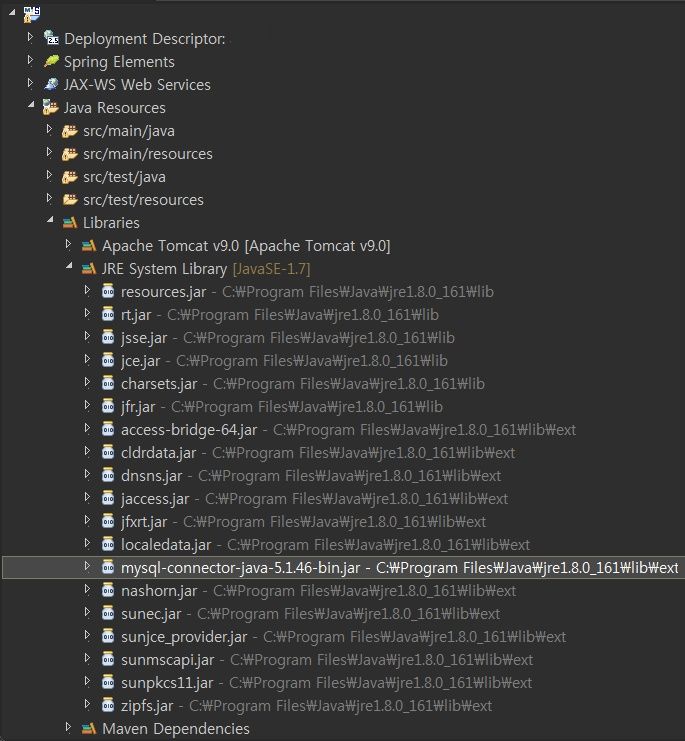Select the Java Resources label
Viewport: 685px width, 741px height.
click(115, 108)
